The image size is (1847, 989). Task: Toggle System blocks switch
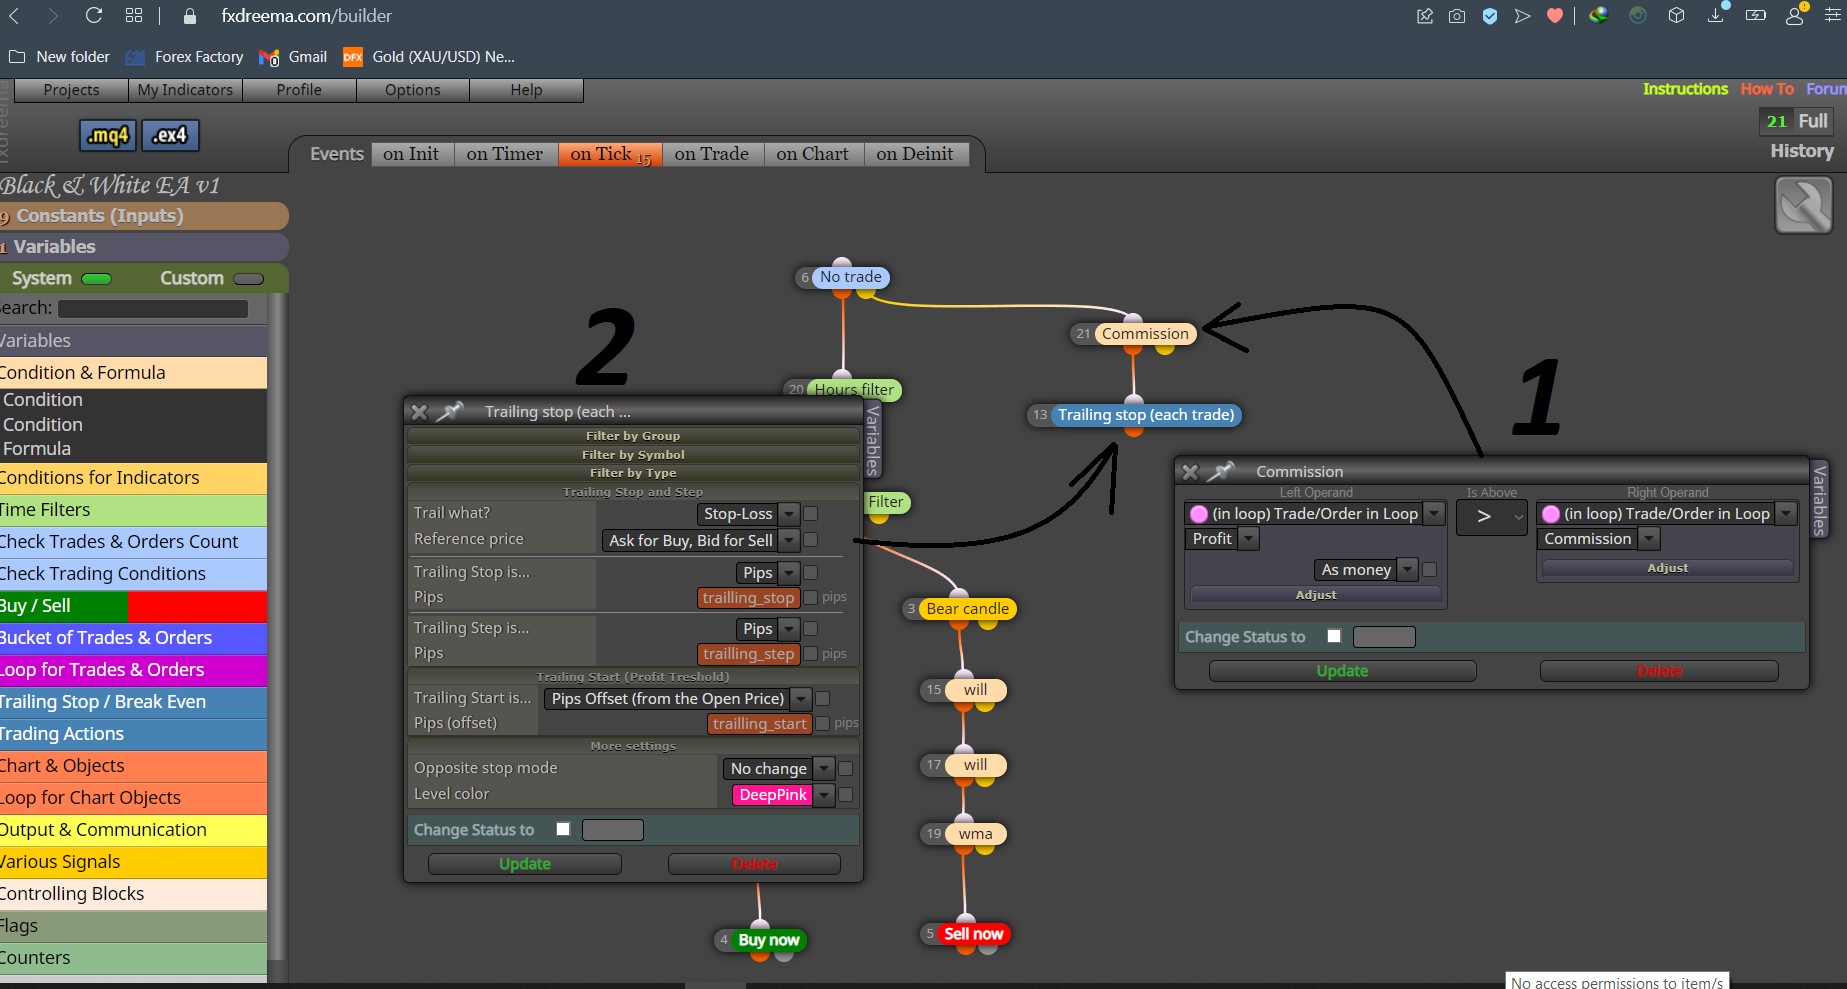[97, 278]
